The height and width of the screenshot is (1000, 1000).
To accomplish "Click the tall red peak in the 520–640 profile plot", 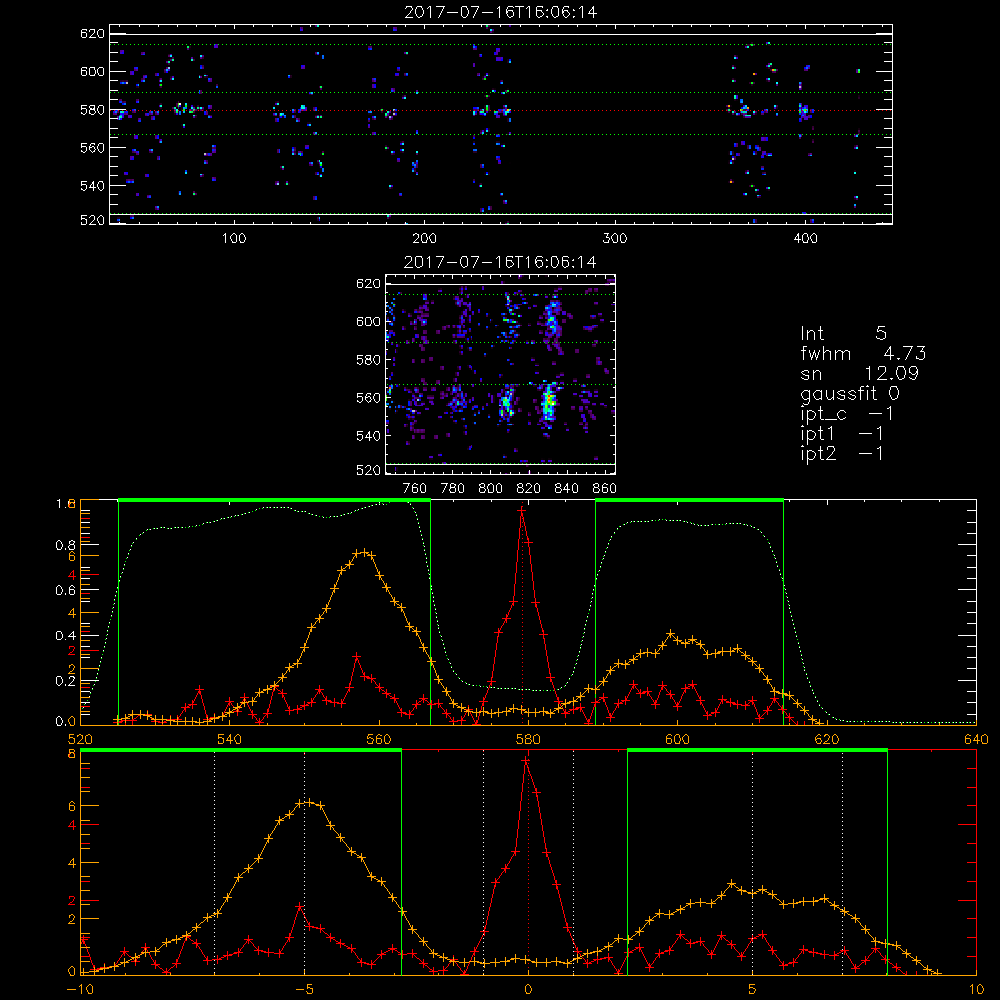I will [522, 510].
